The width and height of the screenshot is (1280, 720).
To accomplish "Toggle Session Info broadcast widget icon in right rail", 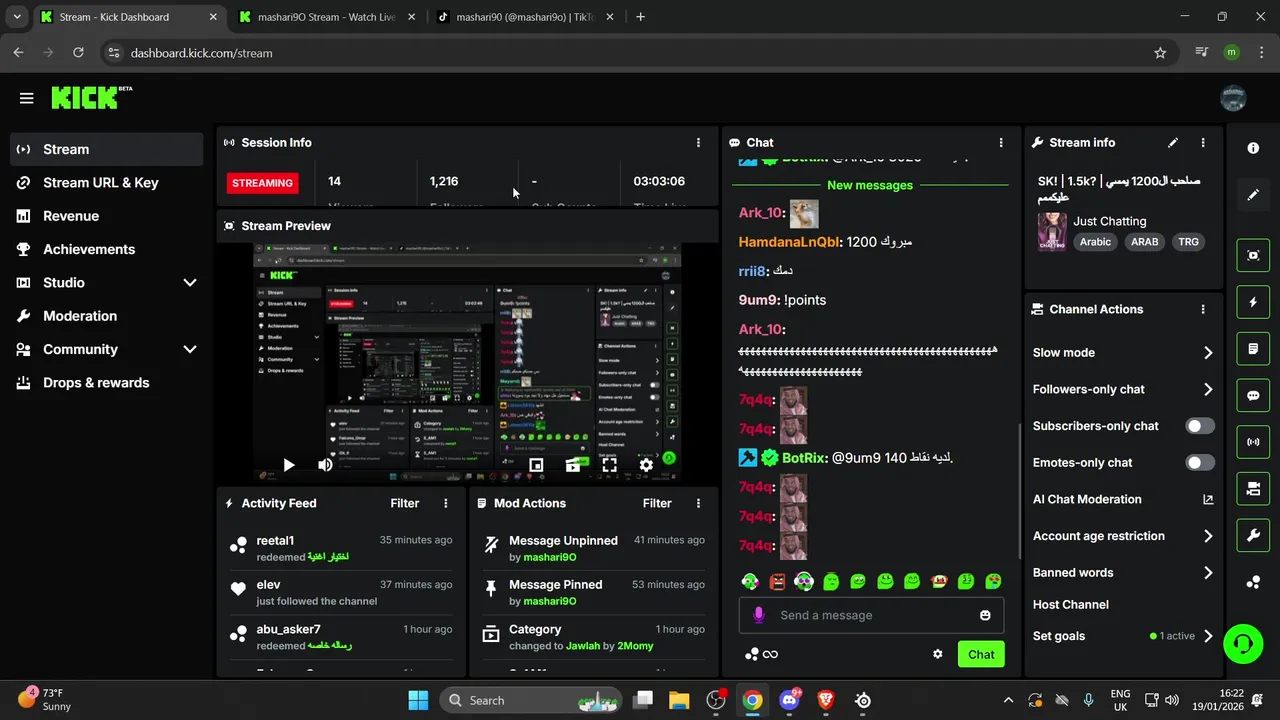I will pyautogui.click(x=1253, y=442).
